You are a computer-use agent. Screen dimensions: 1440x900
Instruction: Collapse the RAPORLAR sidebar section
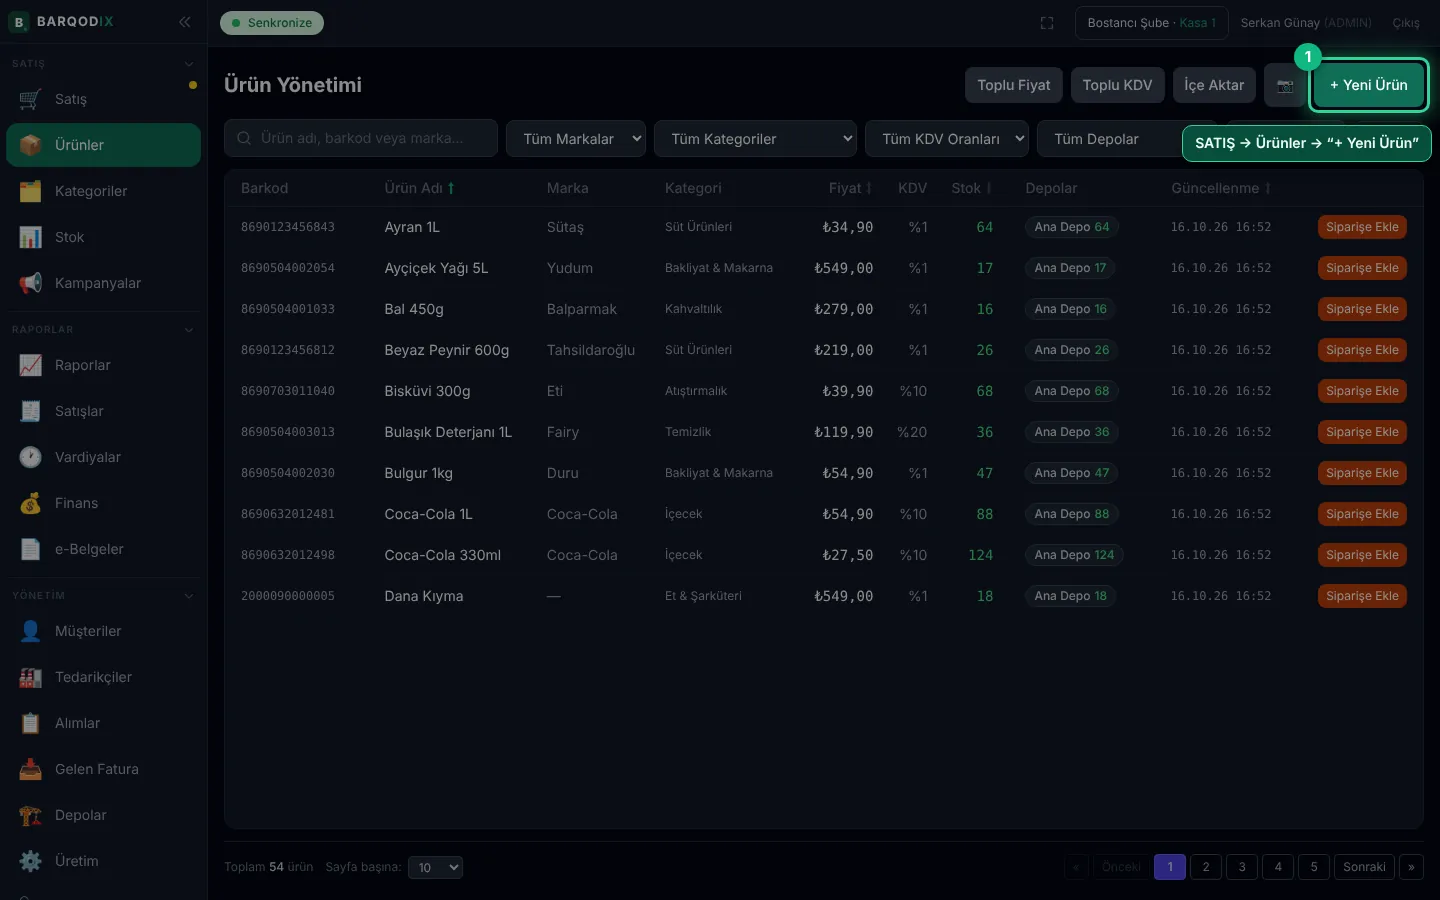[x=189, y=330]
